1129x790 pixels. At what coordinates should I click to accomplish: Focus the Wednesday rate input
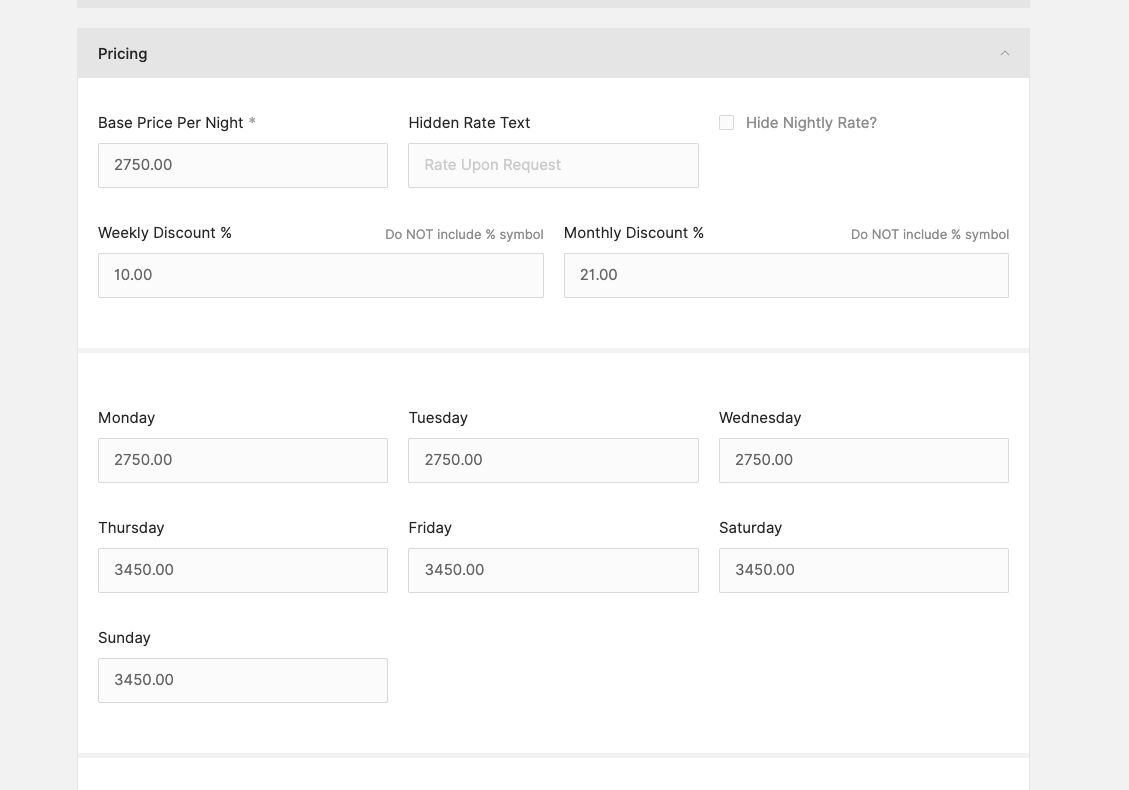[x=863, y=460]
